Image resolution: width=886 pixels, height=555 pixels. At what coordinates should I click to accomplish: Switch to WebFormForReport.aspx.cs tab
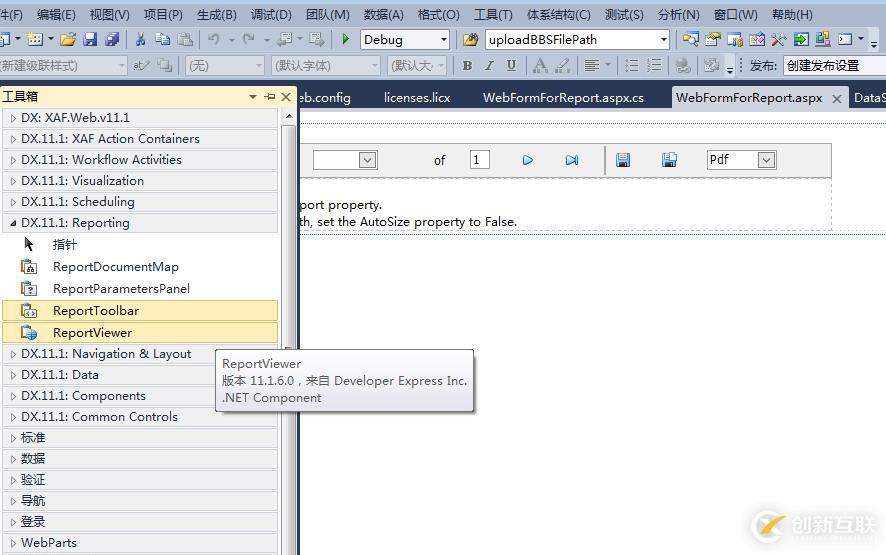(x=563, y=98)
